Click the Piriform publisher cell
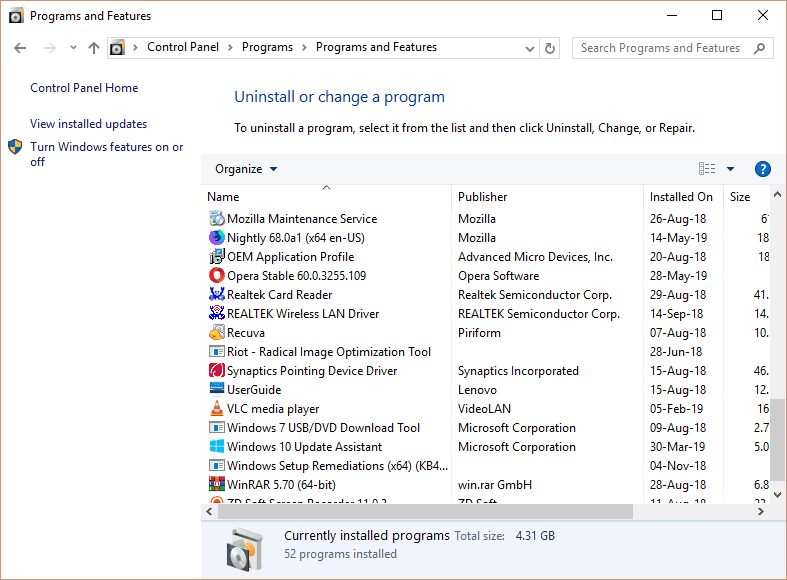Screen dimensions: 787x580 [x=479, y=333]
